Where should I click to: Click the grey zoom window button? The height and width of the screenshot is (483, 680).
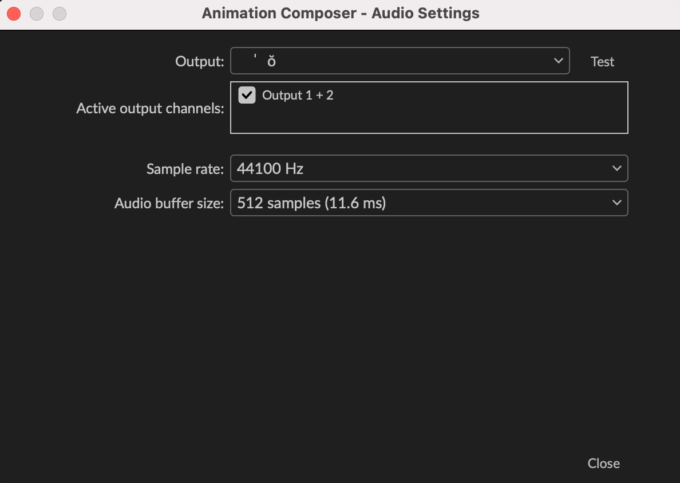click(60, 14)
